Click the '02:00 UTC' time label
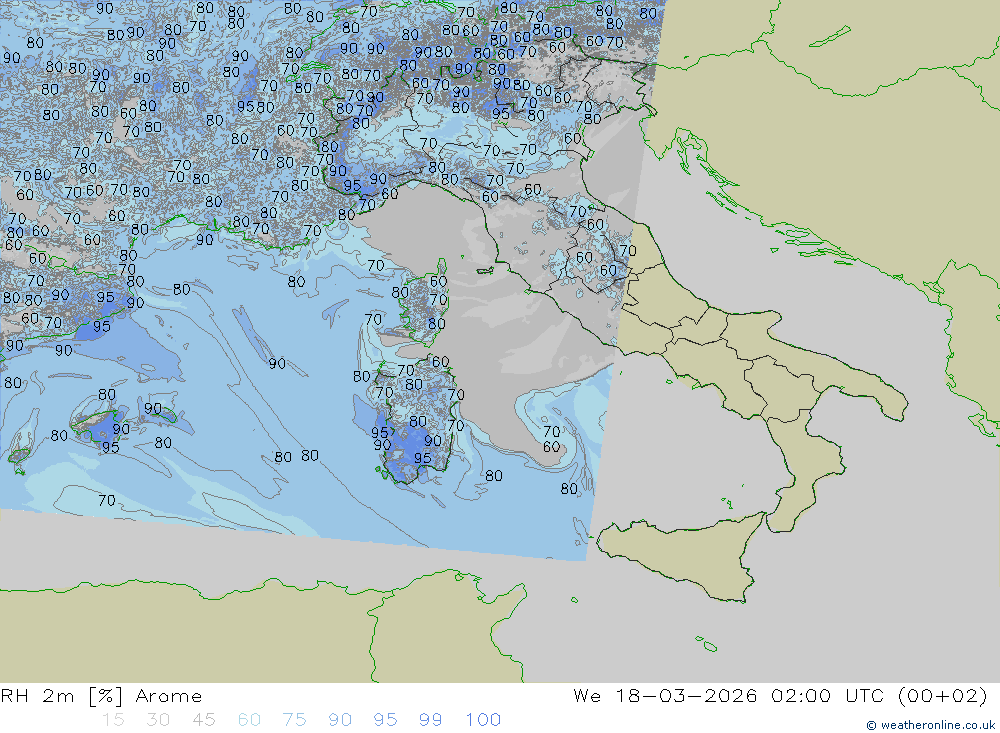The height and width of the screenshot is (733, 1000). pyautogui.click(x=827, y=695)
